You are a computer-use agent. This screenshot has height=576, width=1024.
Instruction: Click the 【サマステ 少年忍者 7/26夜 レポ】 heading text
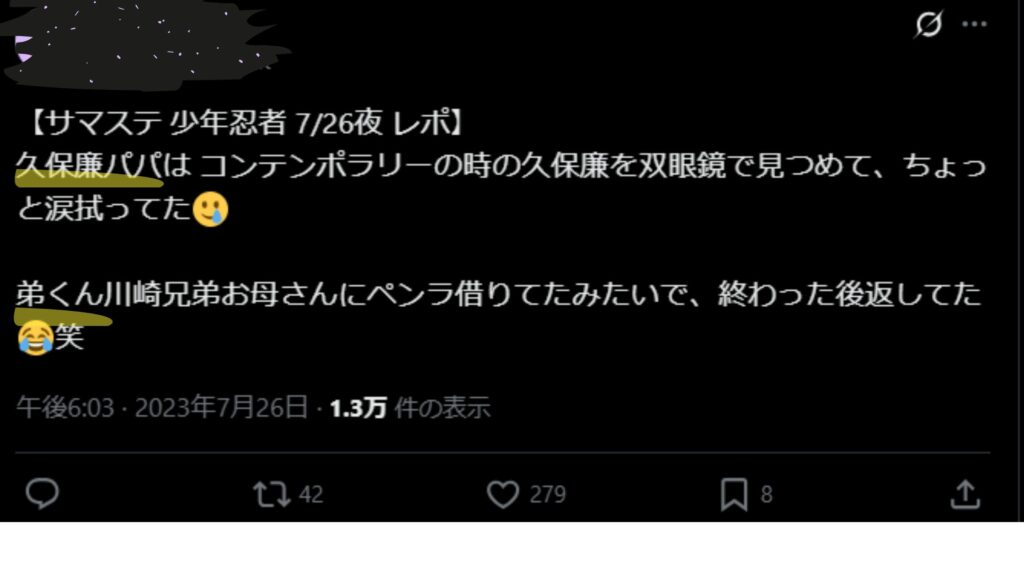pyautogui.click(x=246, y=123)
